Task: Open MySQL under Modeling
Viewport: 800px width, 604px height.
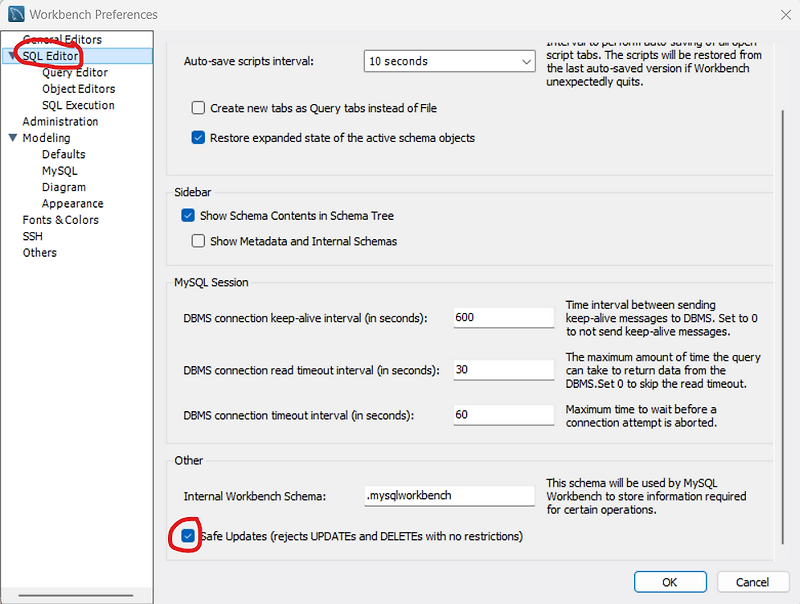Action: click(x=60, y=171)
